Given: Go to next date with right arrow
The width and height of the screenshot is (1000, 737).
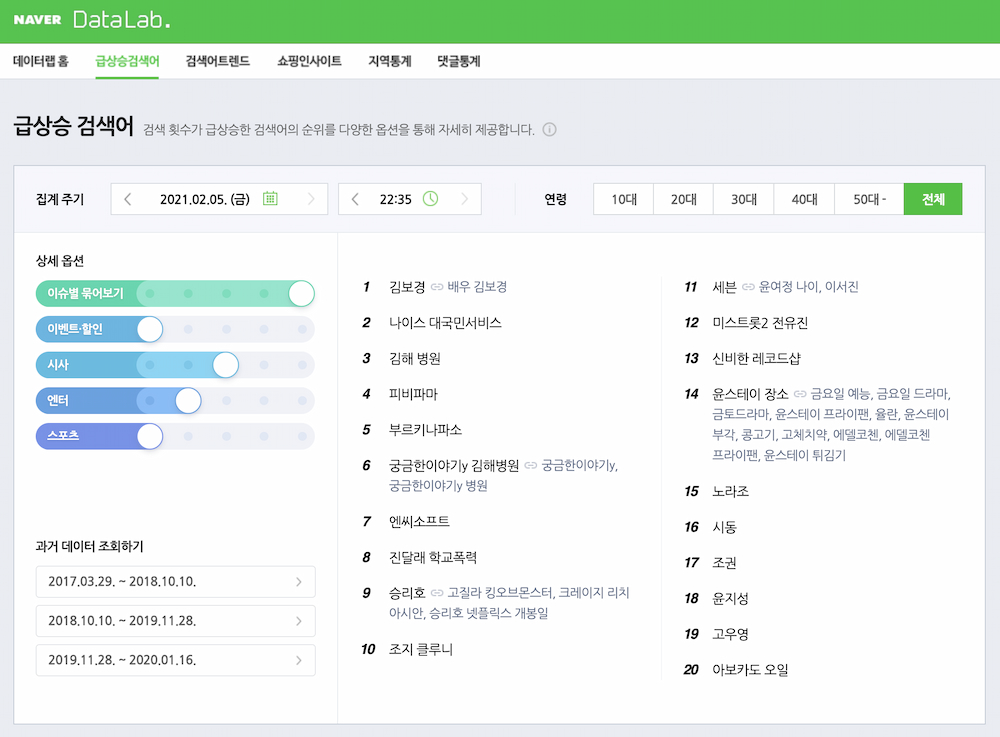Looking at the screenshot, I should coord(311,199).
